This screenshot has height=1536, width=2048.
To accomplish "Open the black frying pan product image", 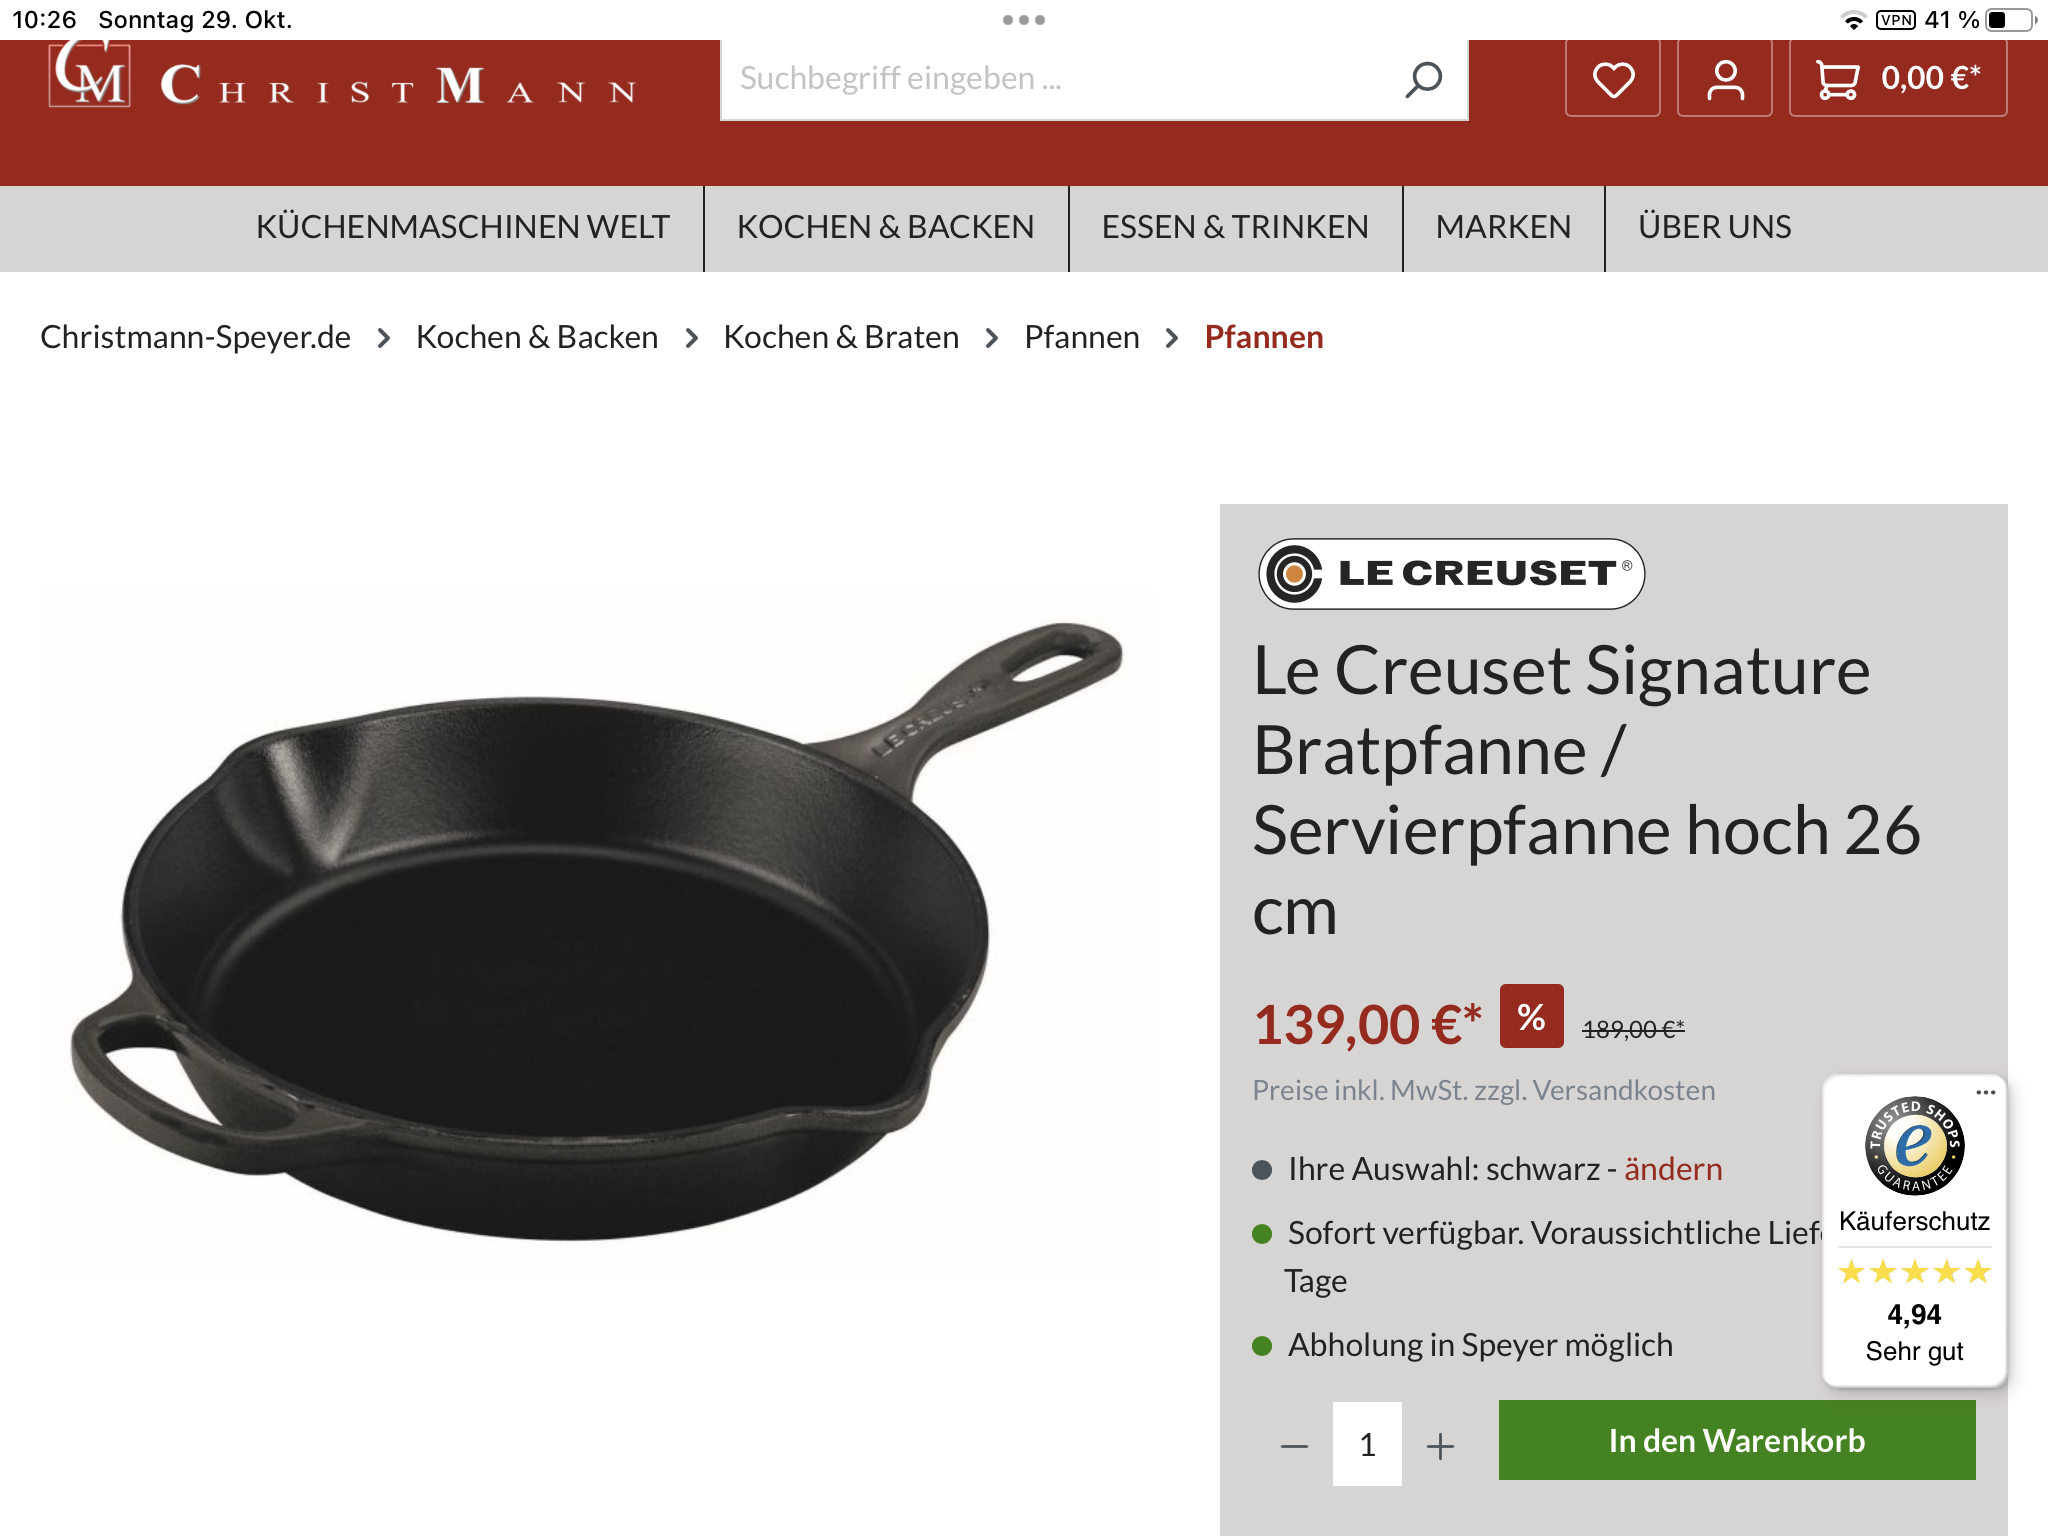I will click(596, 930).
